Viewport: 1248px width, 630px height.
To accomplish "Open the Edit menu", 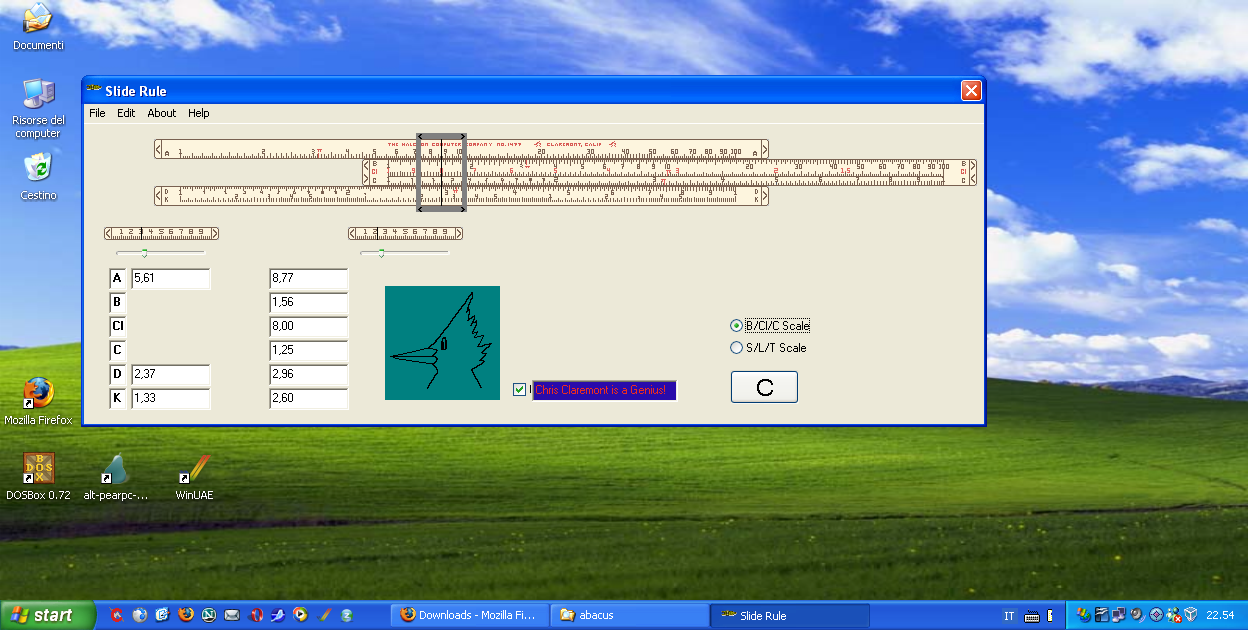I will (126, 113).
